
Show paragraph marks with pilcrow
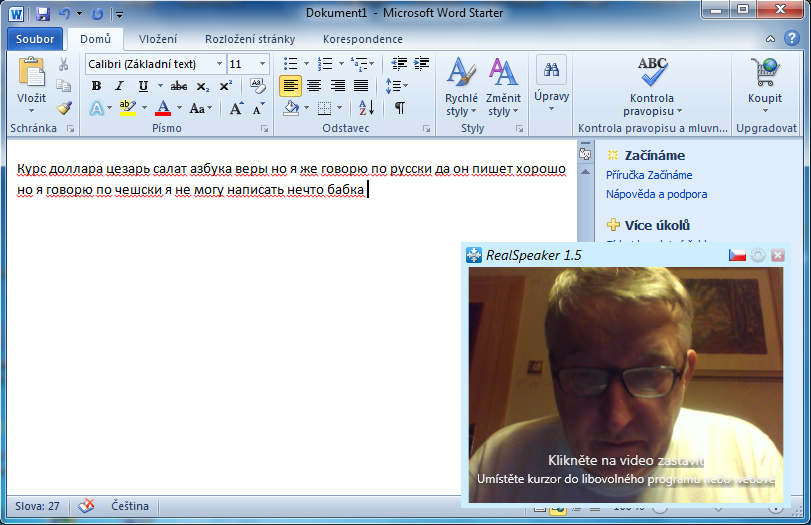click(400, 108)
